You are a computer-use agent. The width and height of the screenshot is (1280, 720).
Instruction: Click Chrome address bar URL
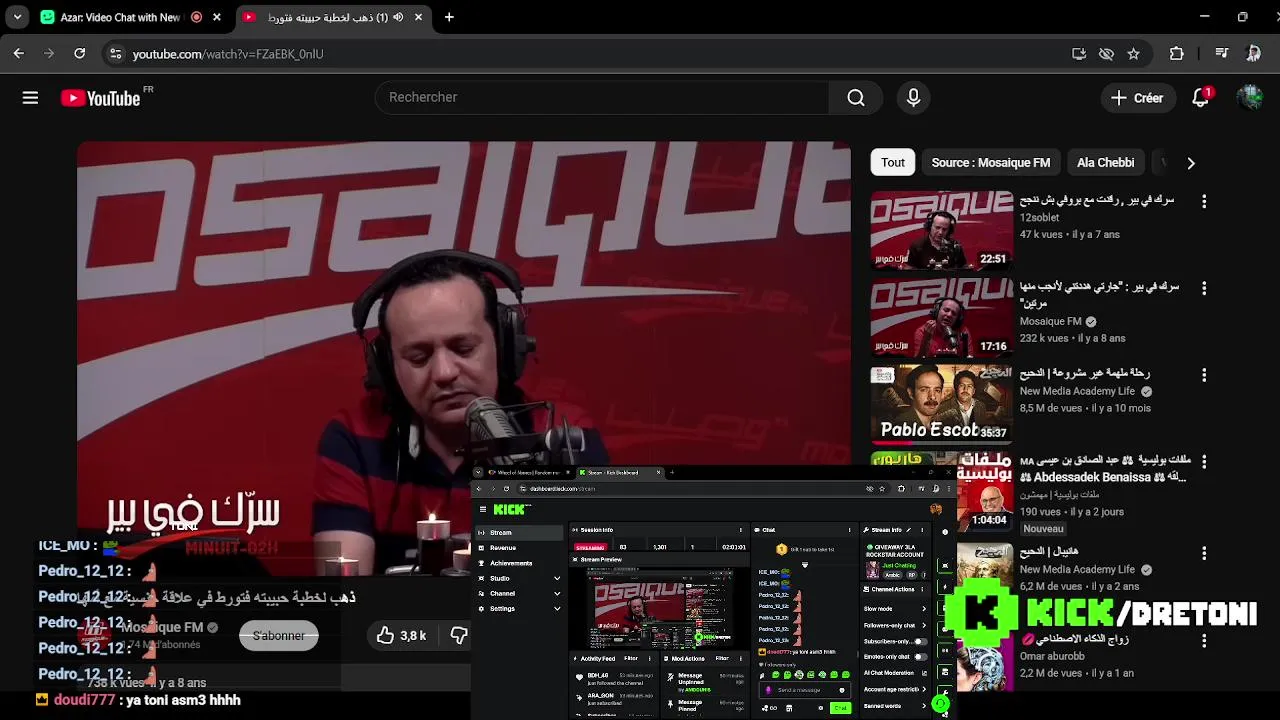(228, 54)
